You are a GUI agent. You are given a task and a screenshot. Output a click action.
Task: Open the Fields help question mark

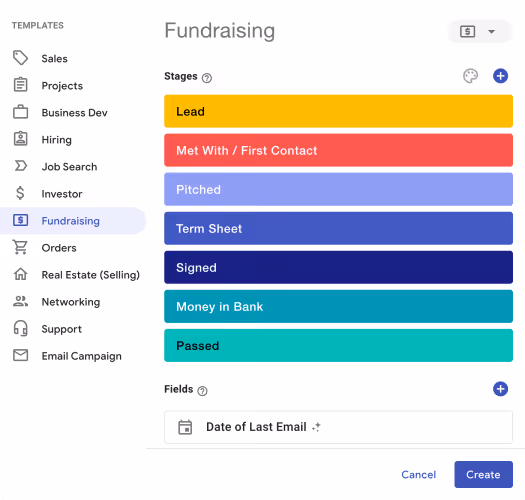coord(202,391)
